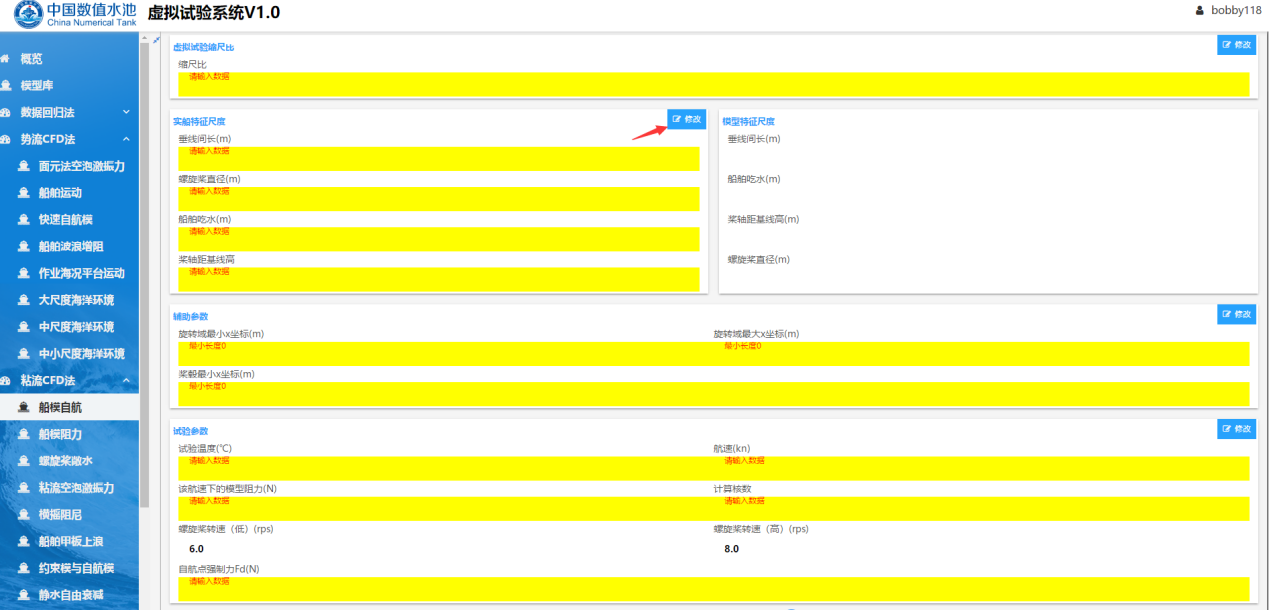Click the sidebar vertical scrollbar
Screen dimensions: 1269x610
tap(144, 300)
